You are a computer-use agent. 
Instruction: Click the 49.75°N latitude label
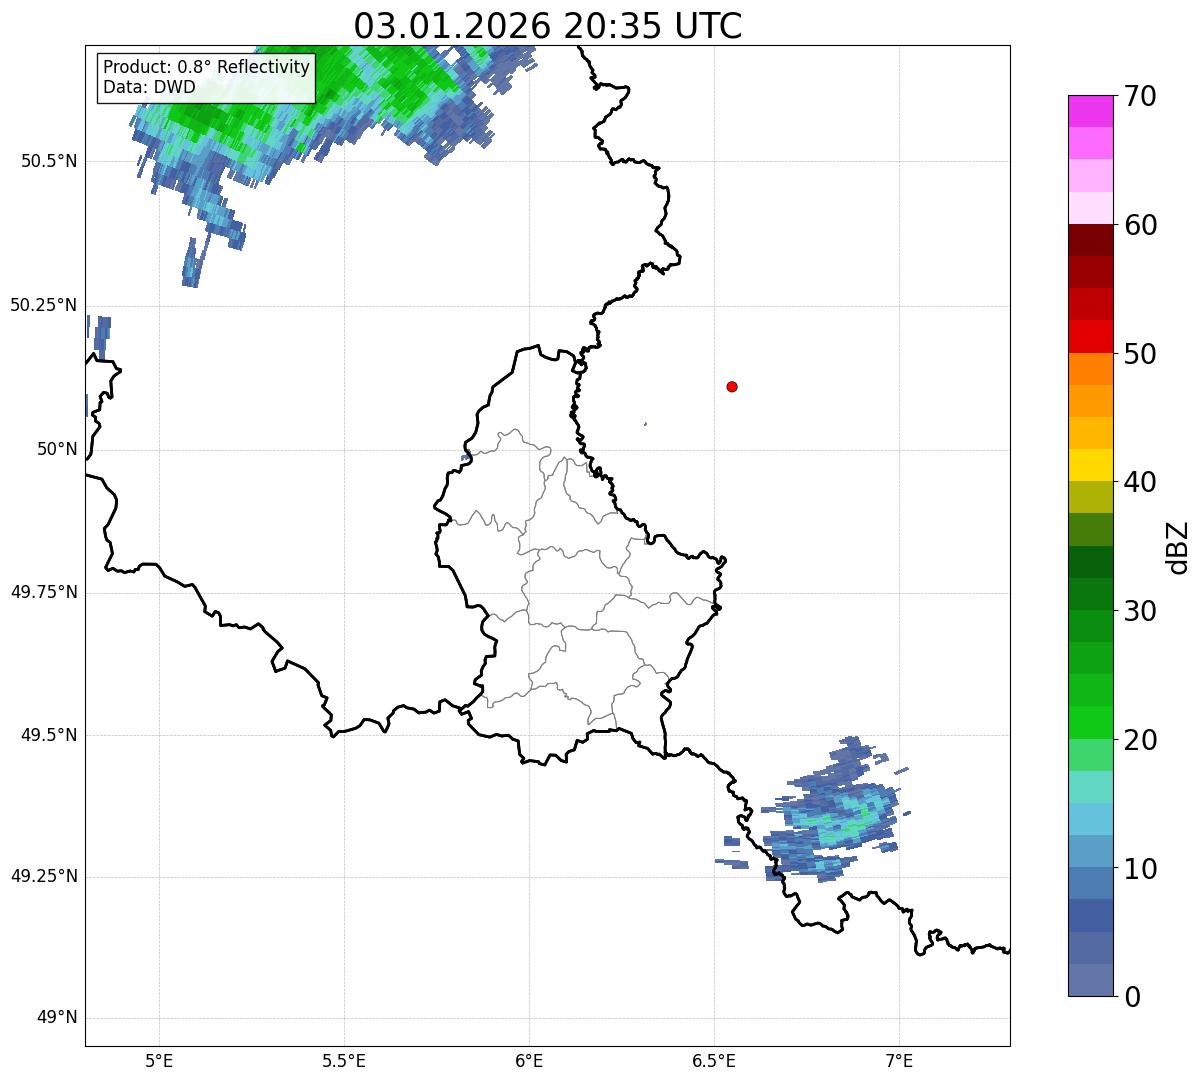[44, 592]
